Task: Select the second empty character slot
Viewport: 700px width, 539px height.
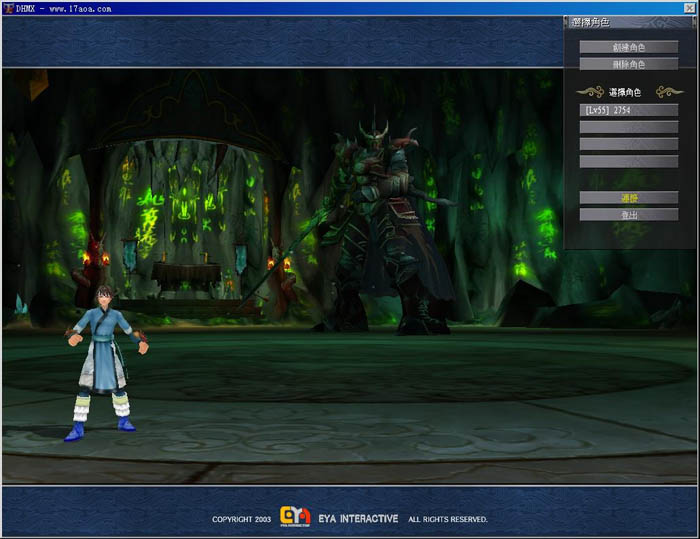Action: coord(628,127)
